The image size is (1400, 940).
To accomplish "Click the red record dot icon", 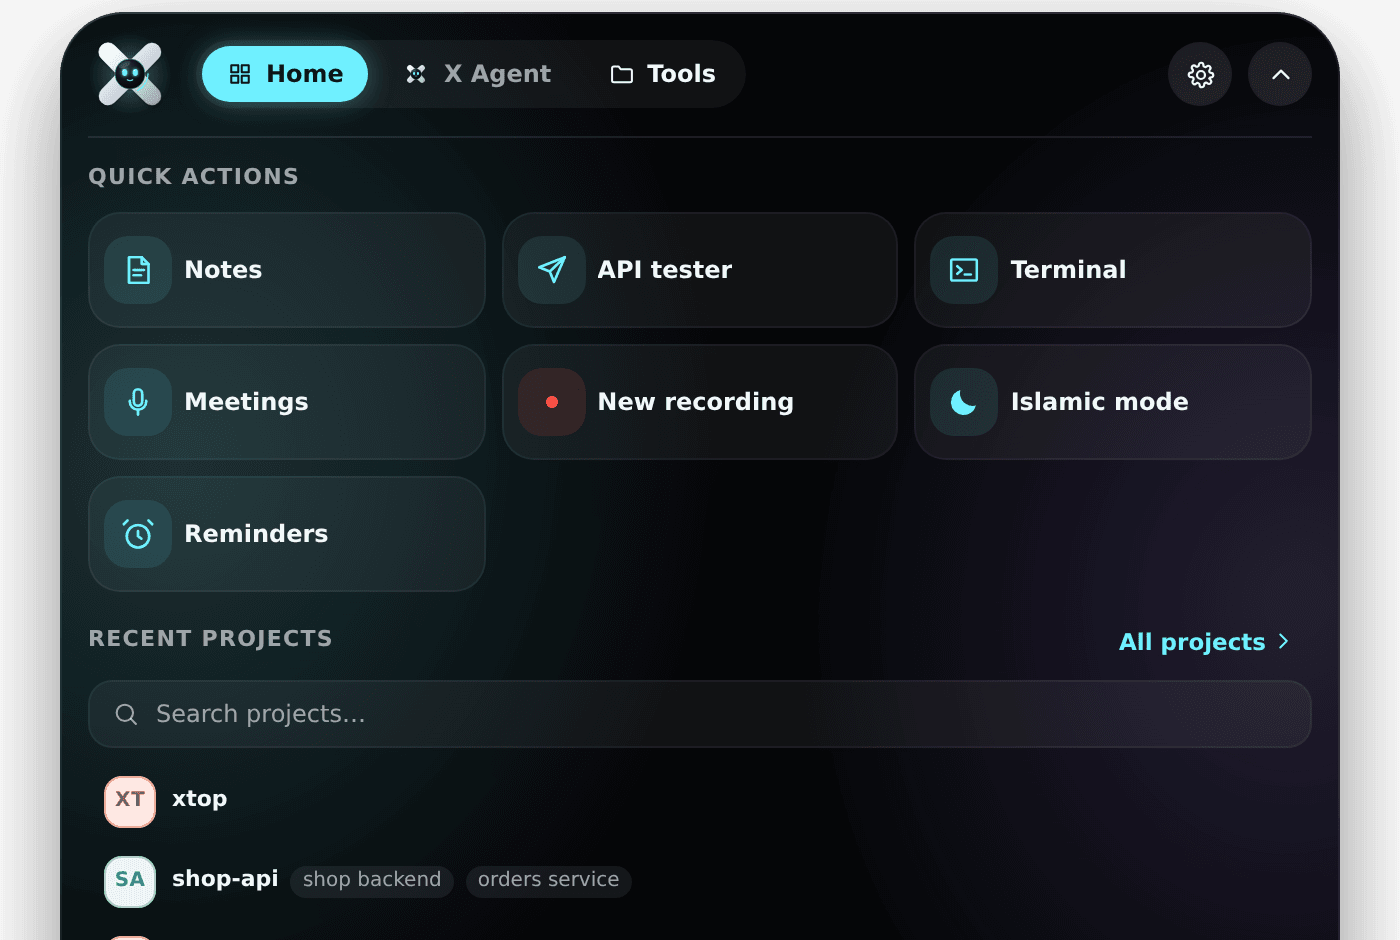I will pyautogui.click(x=552, y=402).
